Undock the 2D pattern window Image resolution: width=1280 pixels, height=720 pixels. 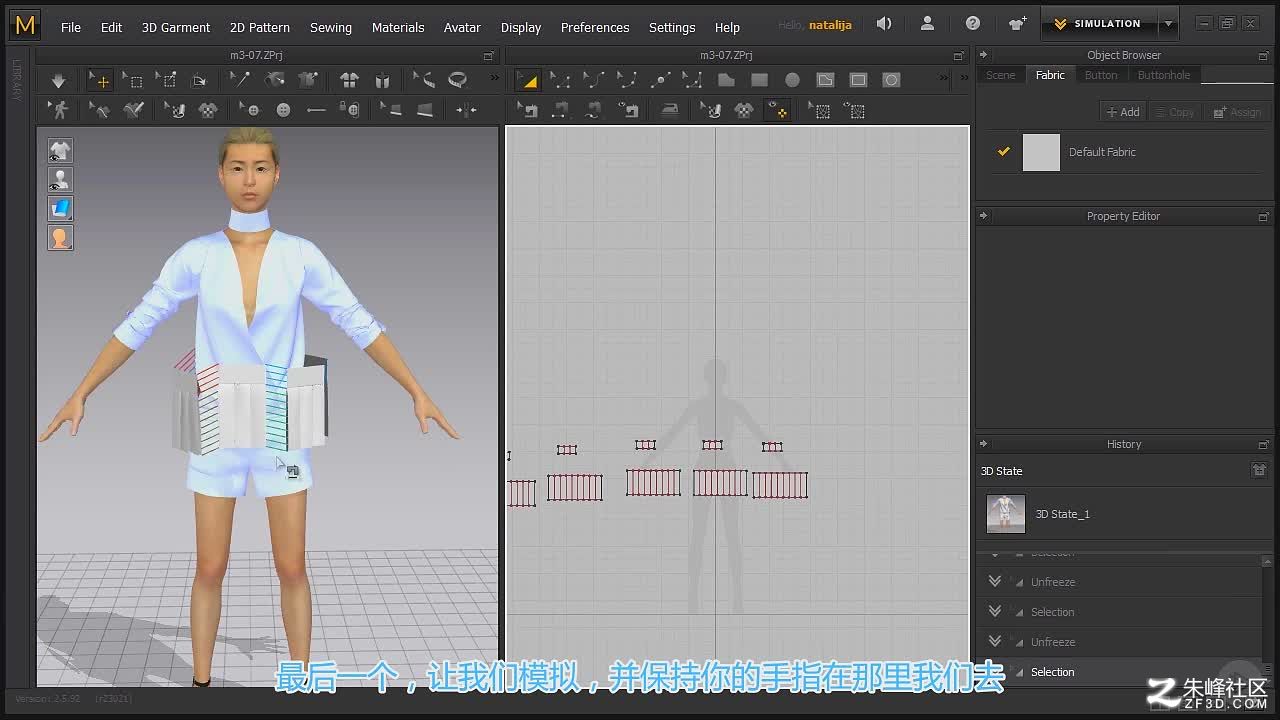[958, 56]
